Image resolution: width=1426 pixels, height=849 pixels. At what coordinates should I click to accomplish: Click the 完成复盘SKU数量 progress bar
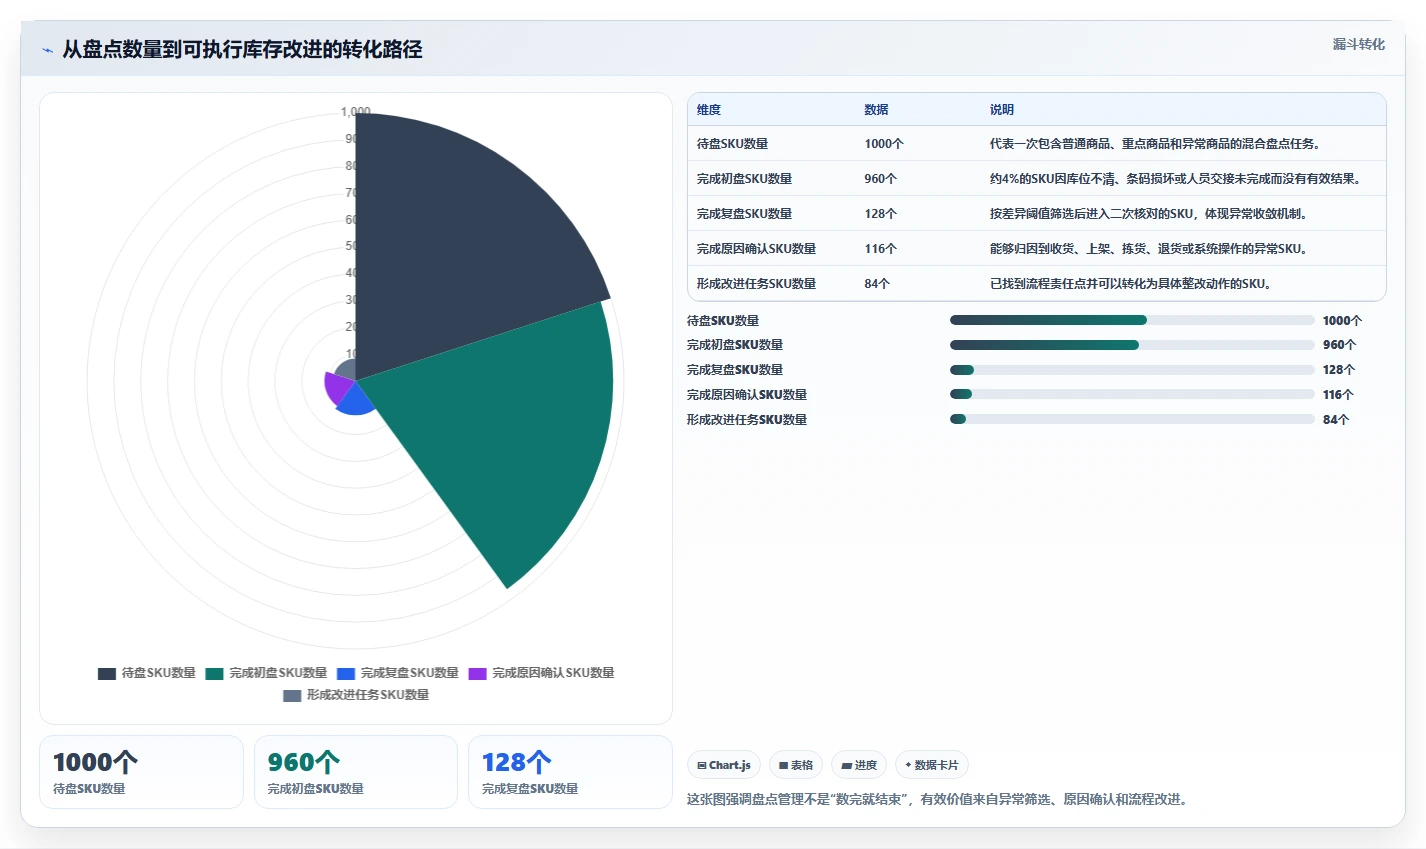[1132, 370]
